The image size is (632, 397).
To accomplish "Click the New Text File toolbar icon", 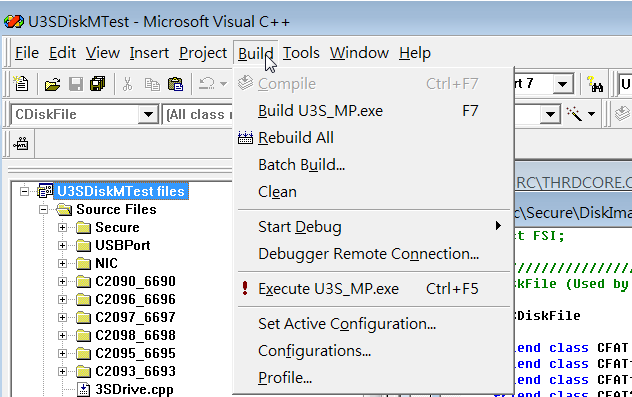I will (21, 84).
